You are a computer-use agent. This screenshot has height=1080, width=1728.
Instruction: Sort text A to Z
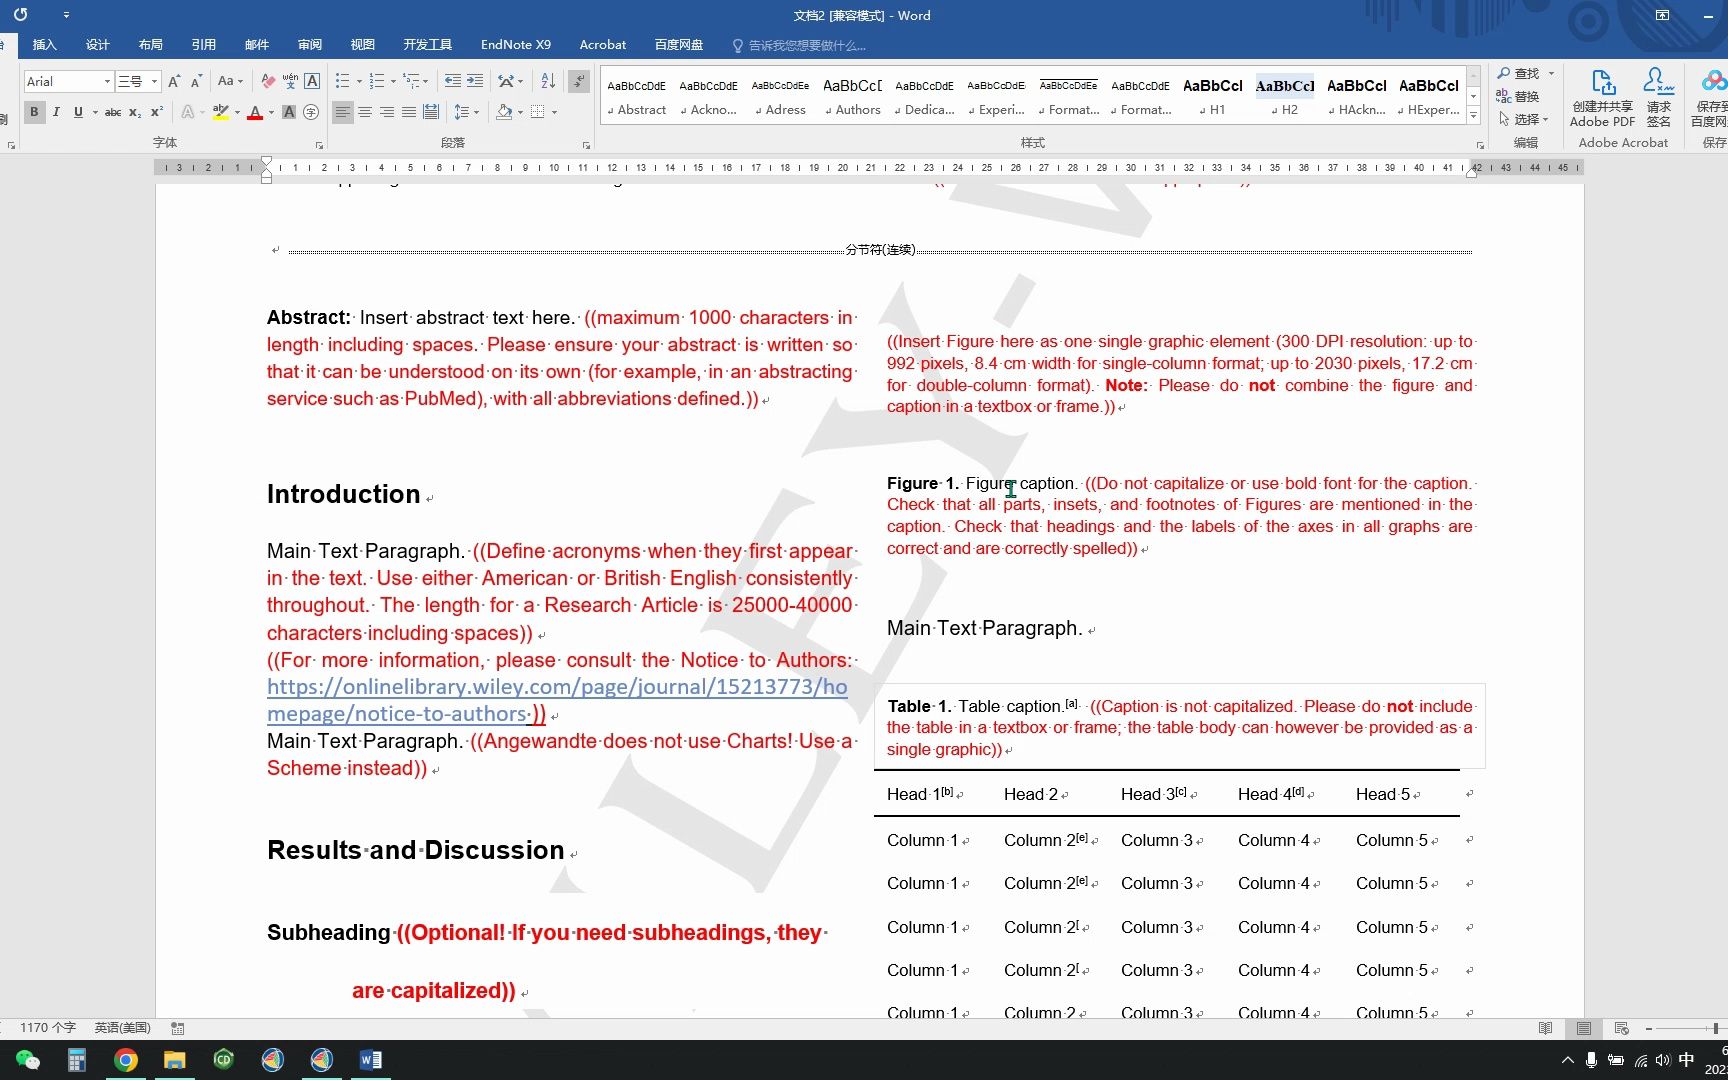[548, 81]
